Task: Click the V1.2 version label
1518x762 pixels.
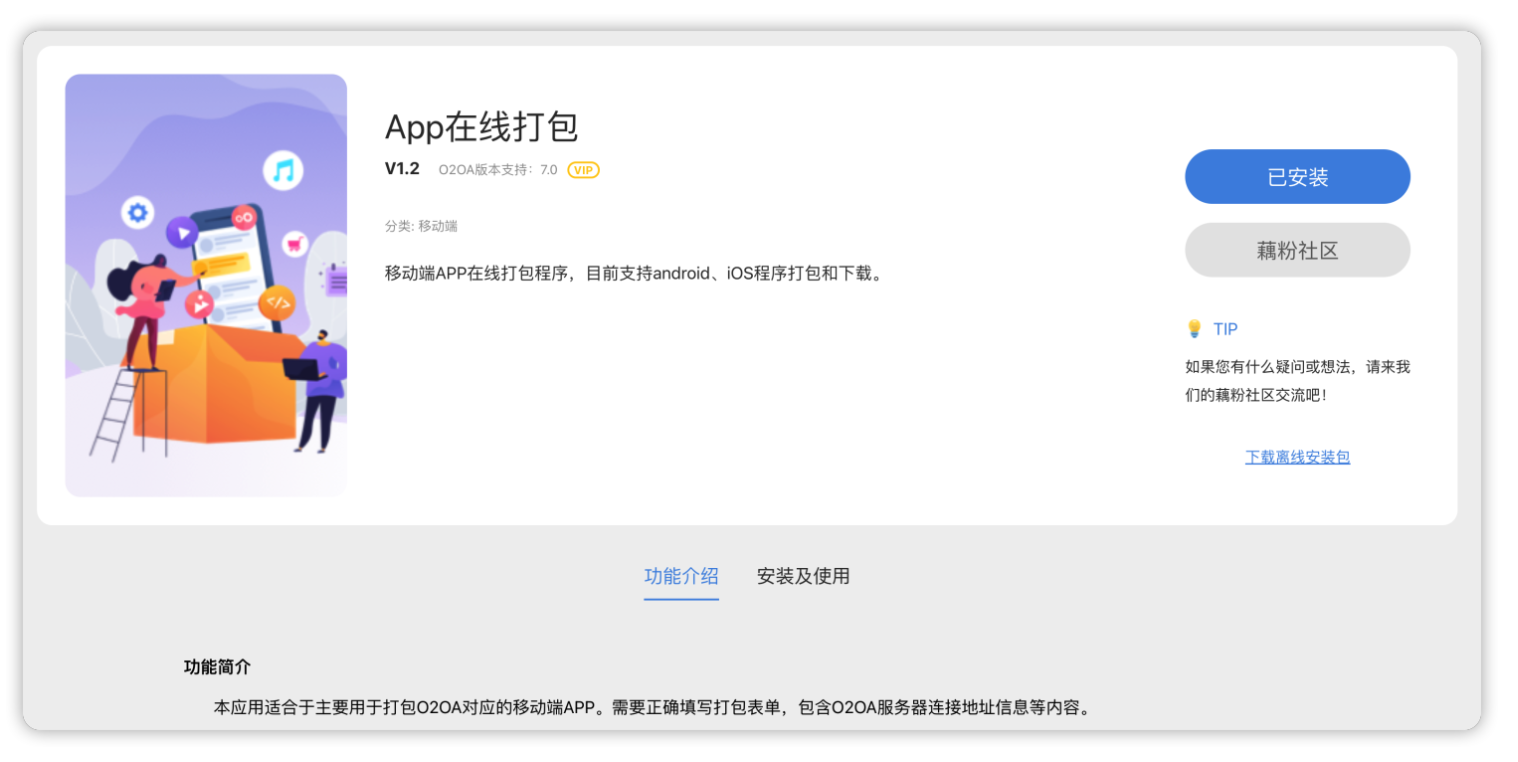Action: (402, 169)
